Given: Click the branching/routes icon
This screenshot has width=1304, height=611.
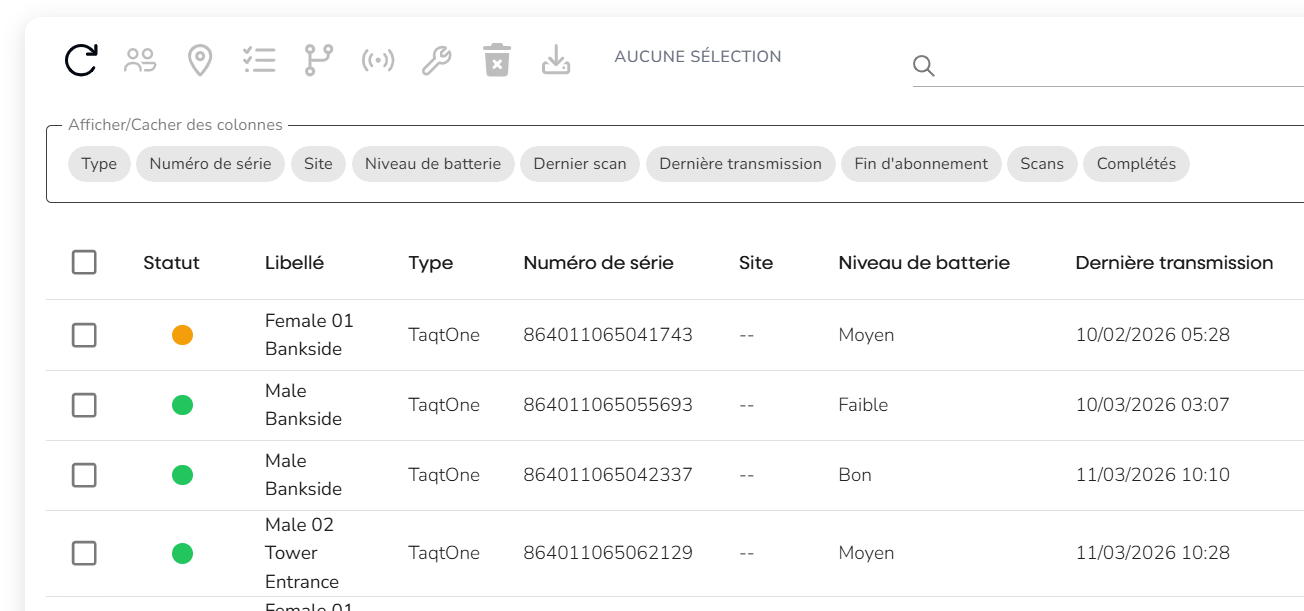Looking at the screenshot, I should pyautogui.click(x=318, y=59).
